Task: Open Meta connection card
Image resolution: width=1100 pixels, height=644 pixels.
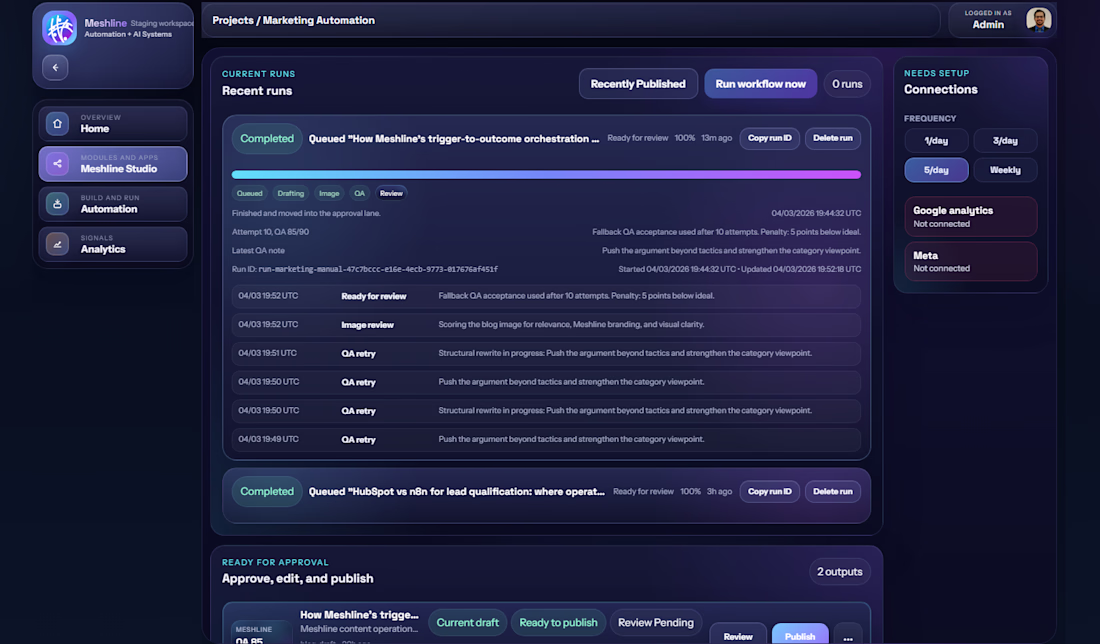Action: coord(970,261)
